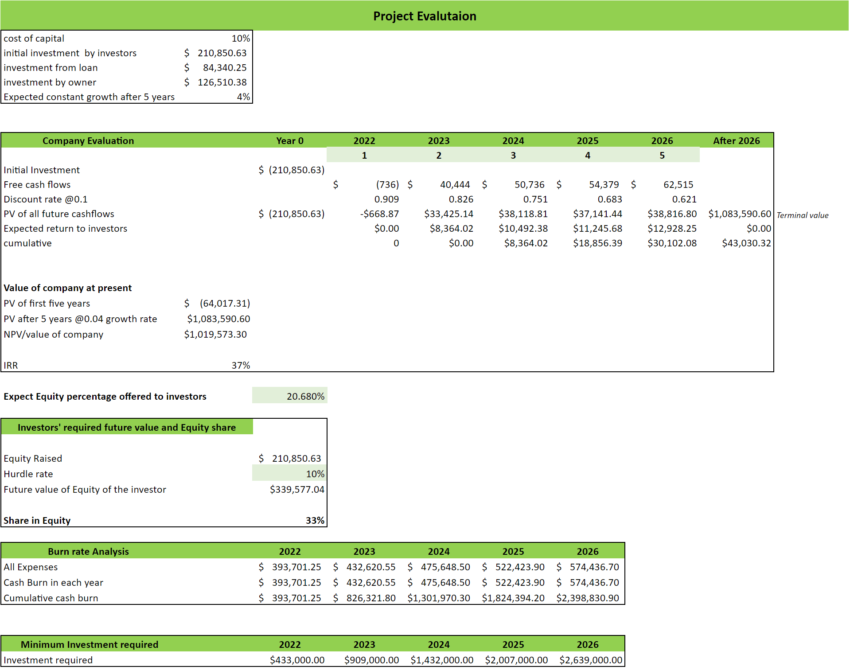Click the After 2026 header cell
This screenshot has width=850, height=670.
pos(736,141)
